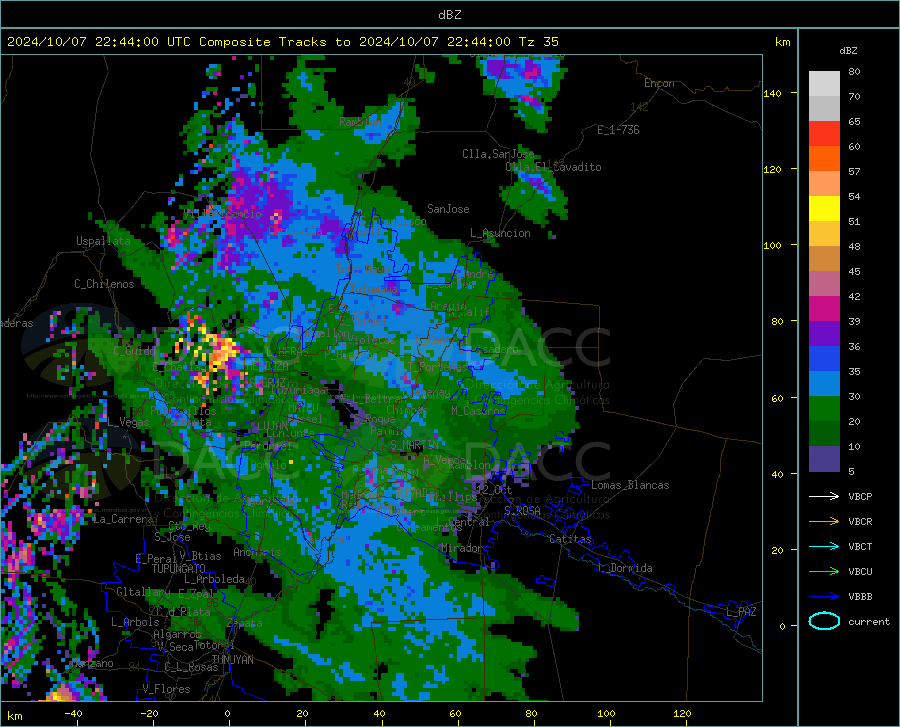The image size is (900, 727).
Task: Click the blue VBBB arrow legend icon
Action: tap(824, 597)
